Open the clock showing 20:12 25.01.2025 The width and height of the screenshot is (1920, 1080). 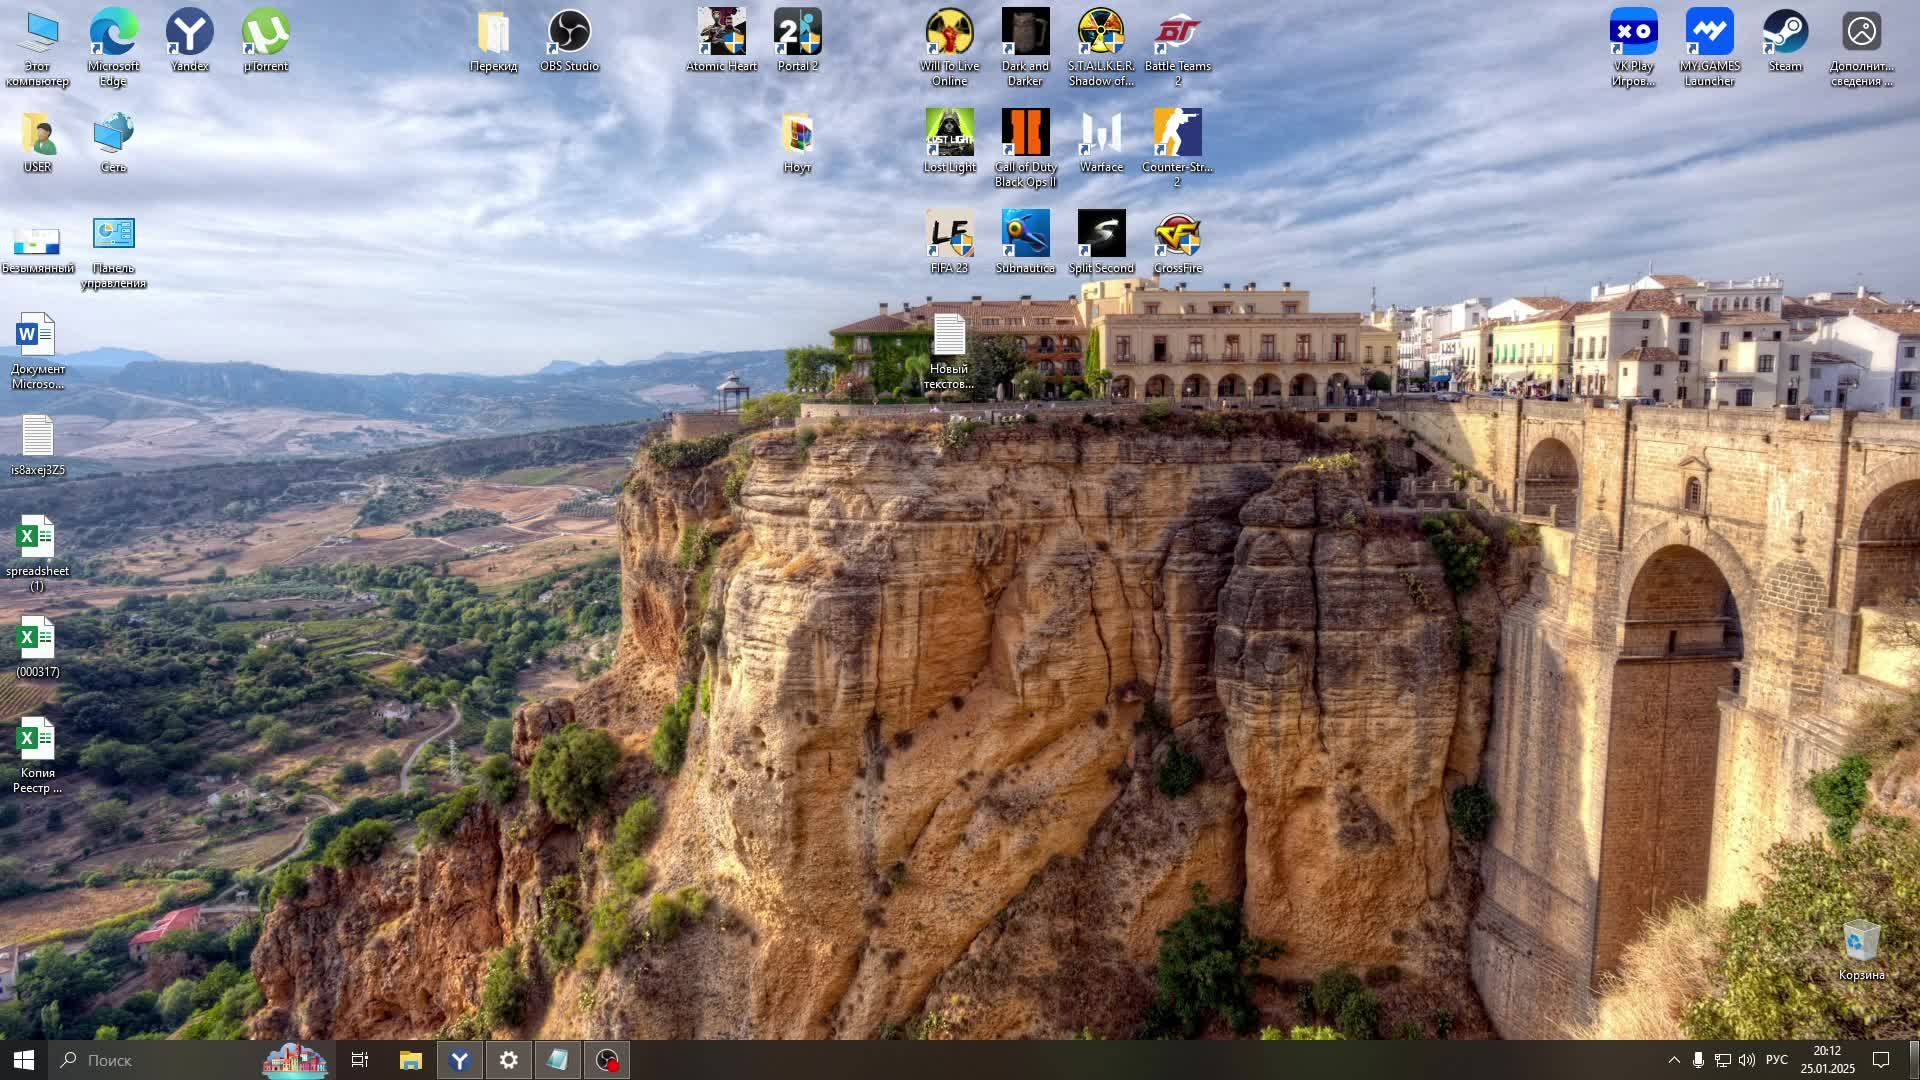(1828, 1060)
